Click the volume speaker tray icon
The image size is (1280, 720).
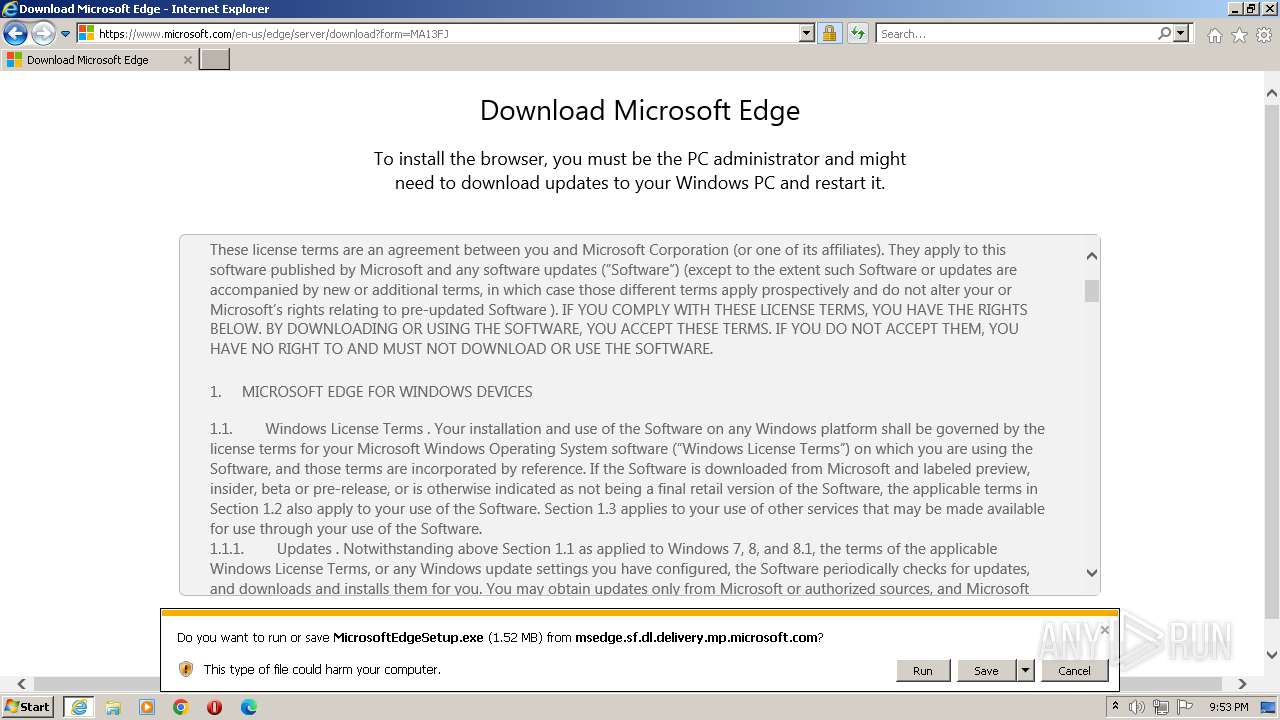pyautogui.click(x=1137, y=707)
